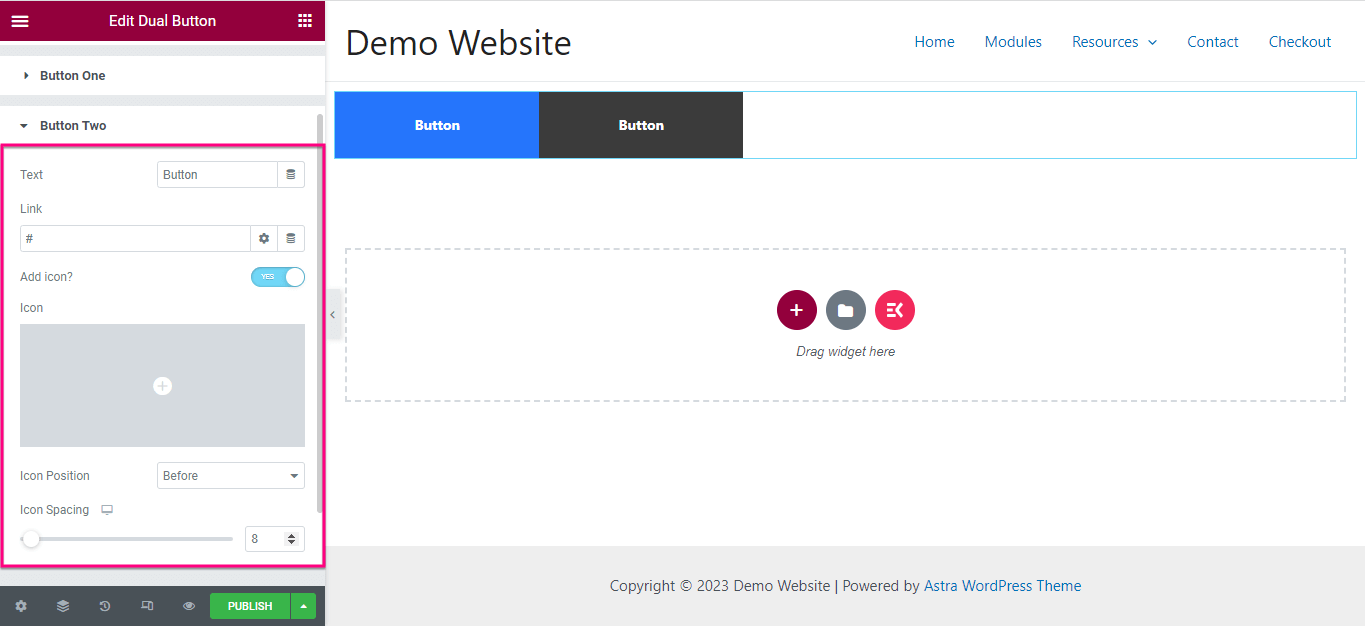Click the Add icon? label
Screen dimensions: 1365x626
pos(46,277)
